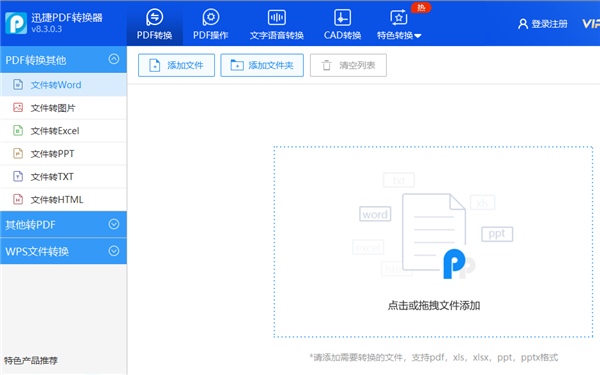This screenshot has height=375, width=600.
Task: Open 特色转换 star icon
Action: point(399,17)
